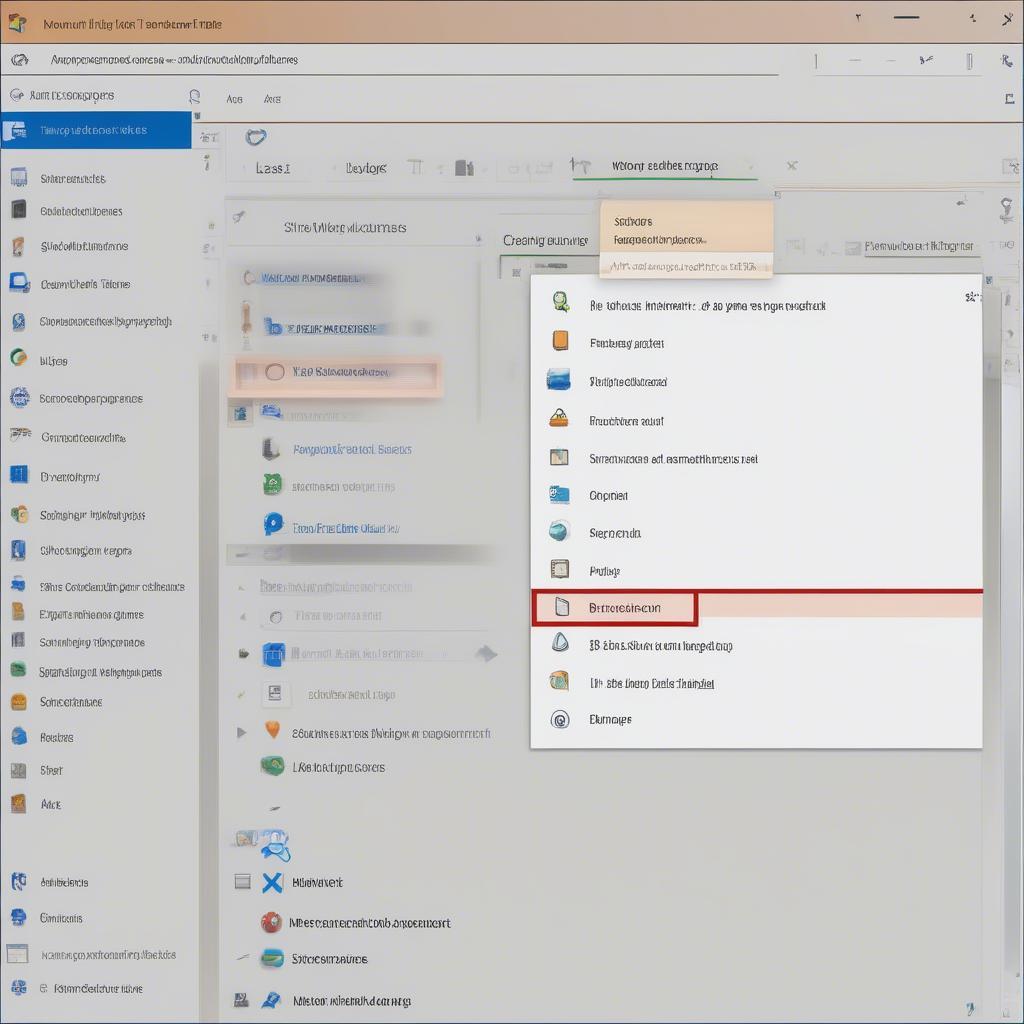Click the blue link text beside the grey tower icon
The image size is (1024, 1024).
click(352, 449)
